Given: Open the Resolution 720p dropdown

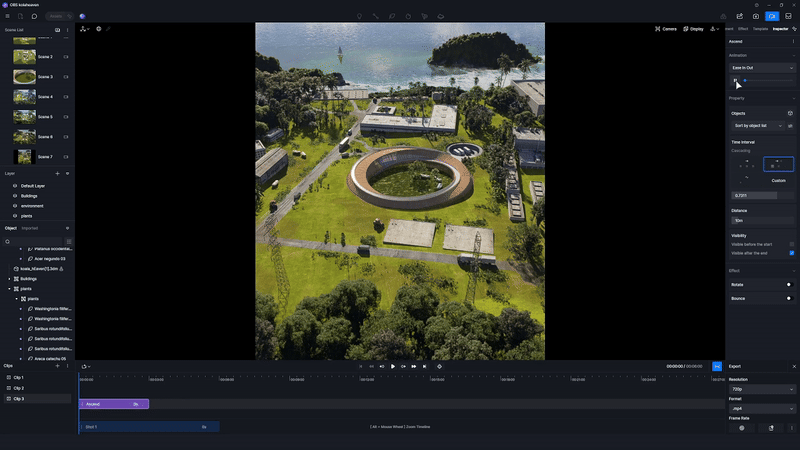Looking at the screenshot, I should click(762, 389).
